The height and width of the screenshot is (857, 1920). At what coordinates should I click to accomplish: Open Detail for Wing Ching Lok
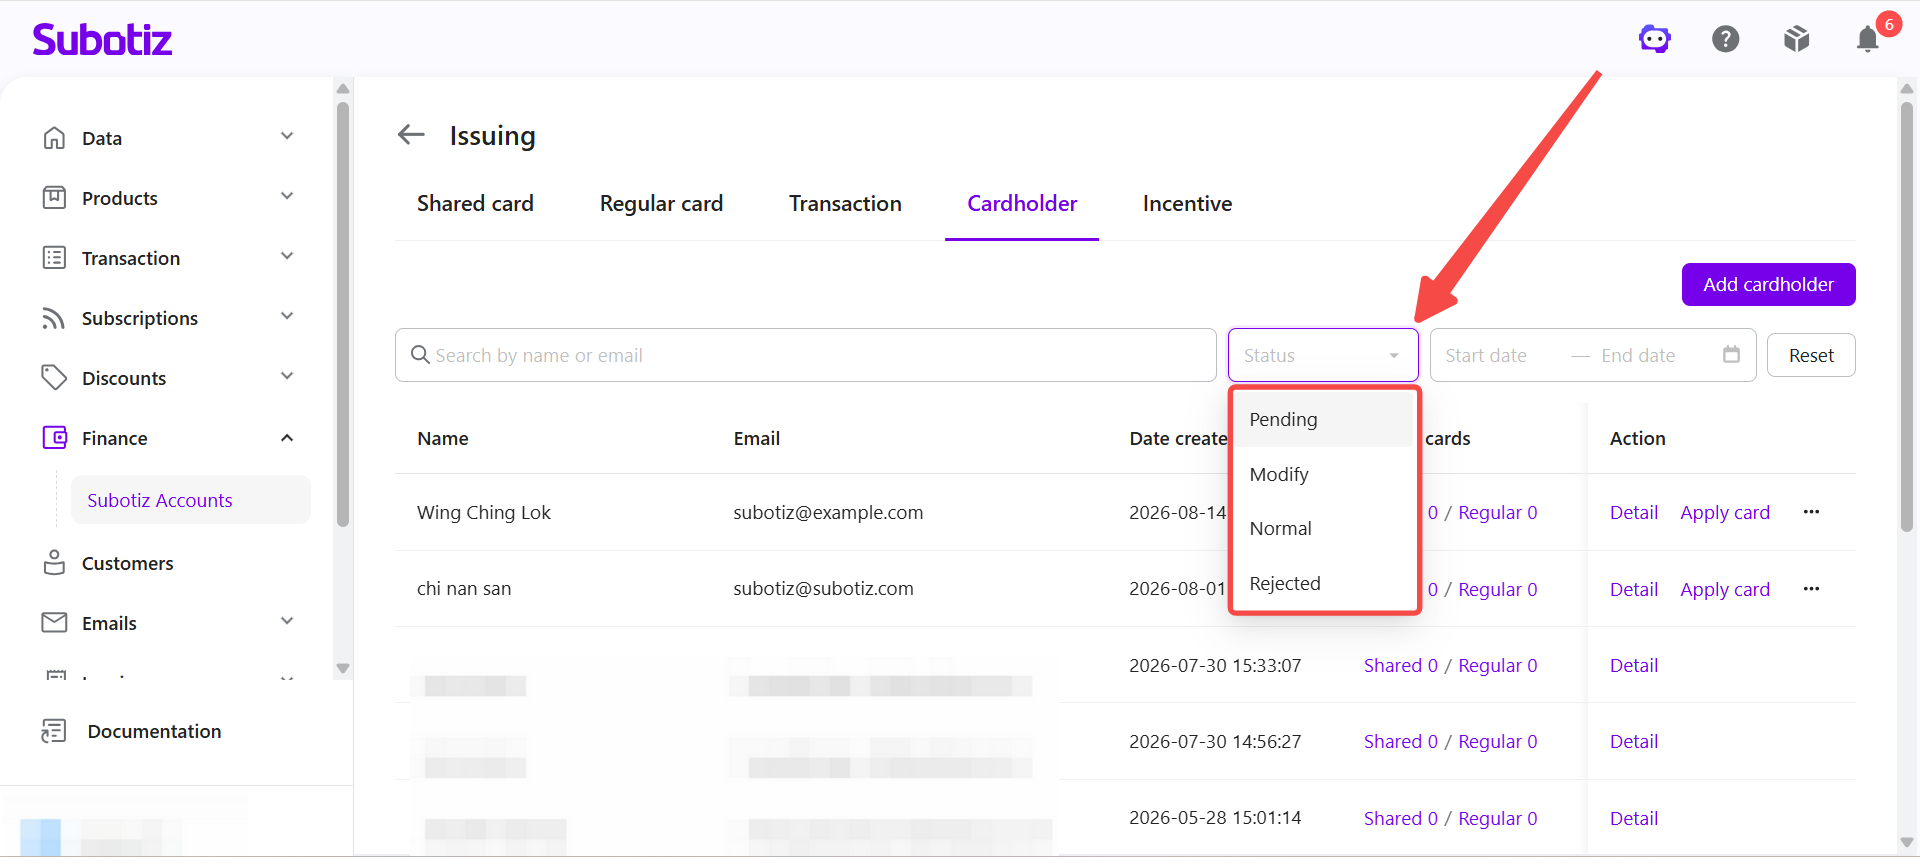click(x=1634, y=512)
